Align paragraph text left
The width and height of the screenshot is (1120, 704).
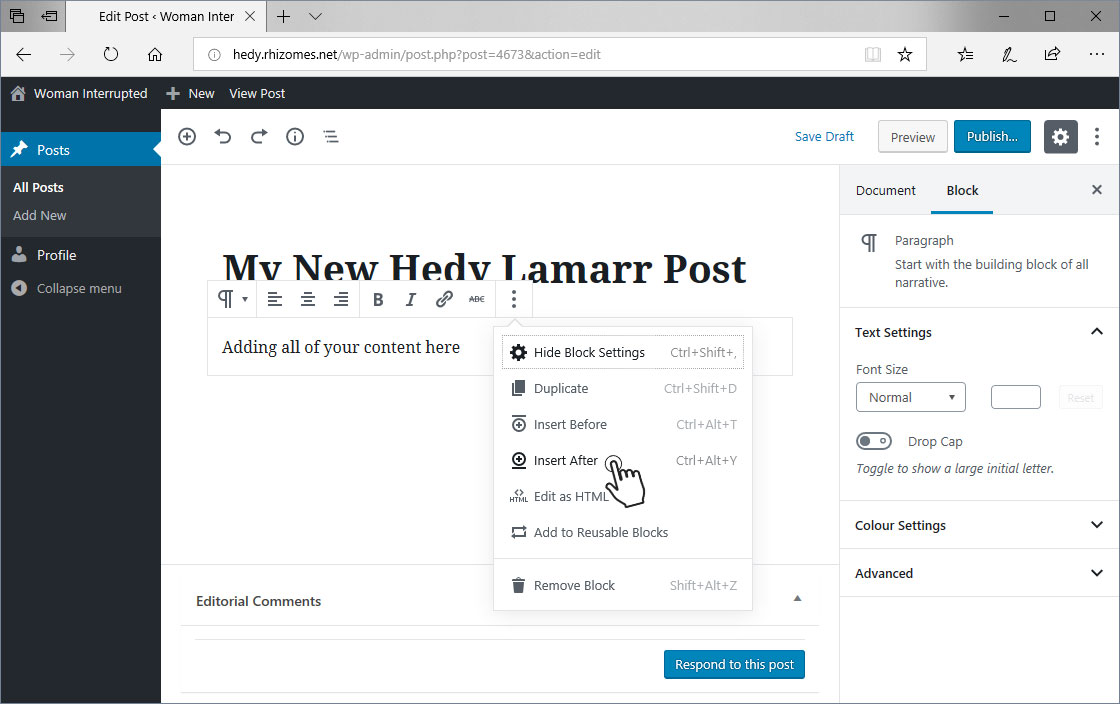click(274, 299)
